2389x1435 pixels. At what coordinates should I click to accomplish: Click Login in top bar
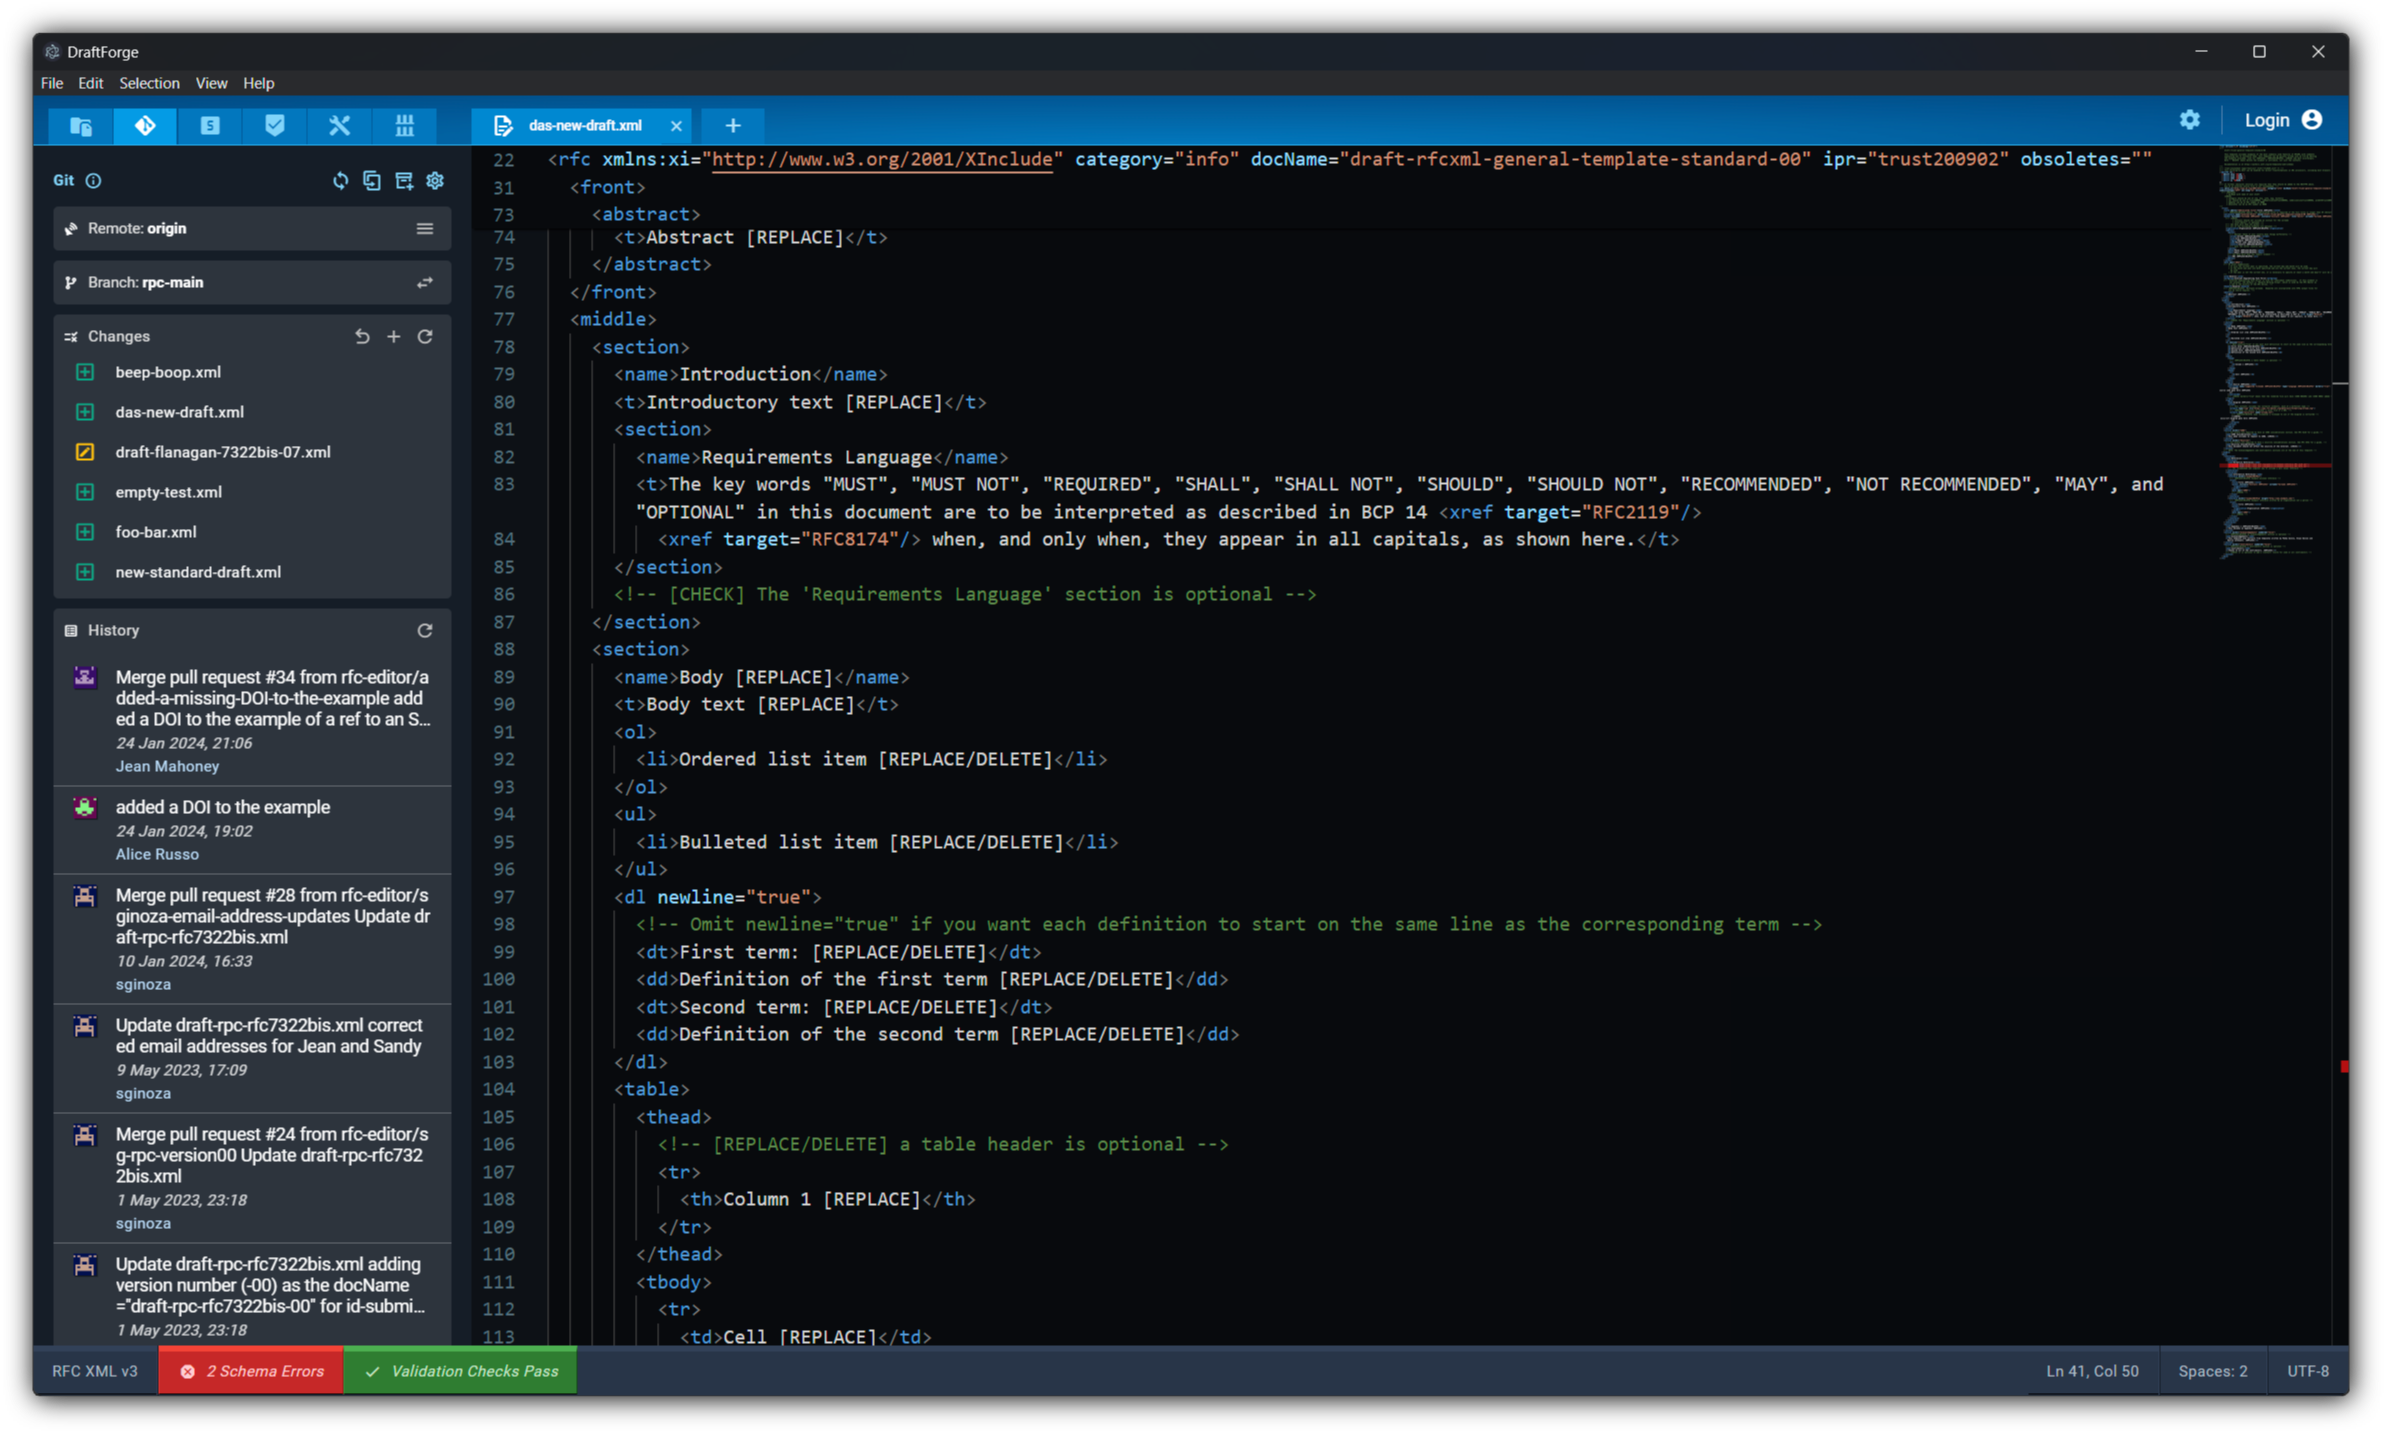[2266, 120]
